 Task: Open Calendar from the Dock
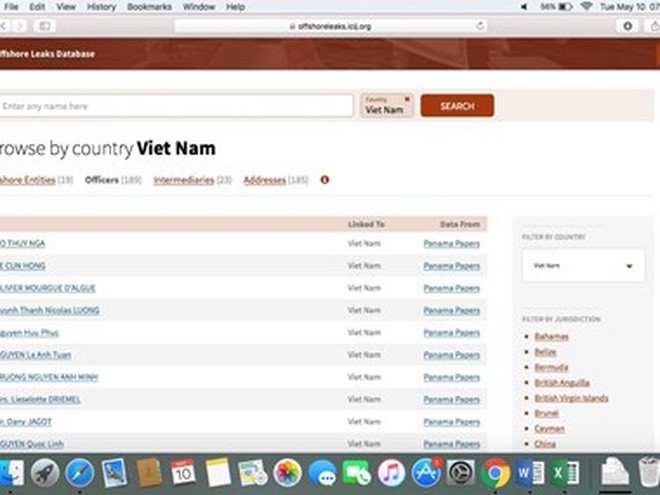(x=183, y=472)
